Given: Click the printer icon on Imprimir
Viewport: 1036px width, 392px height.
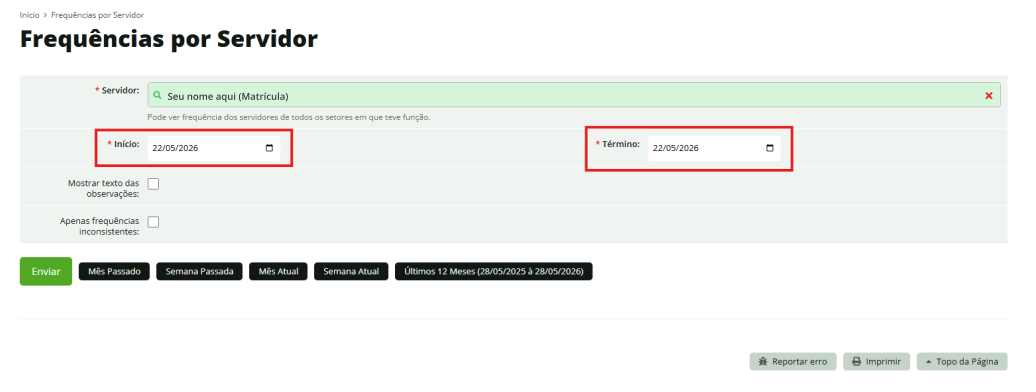Looking at the screenshot, I should click(x=856, y=362).
